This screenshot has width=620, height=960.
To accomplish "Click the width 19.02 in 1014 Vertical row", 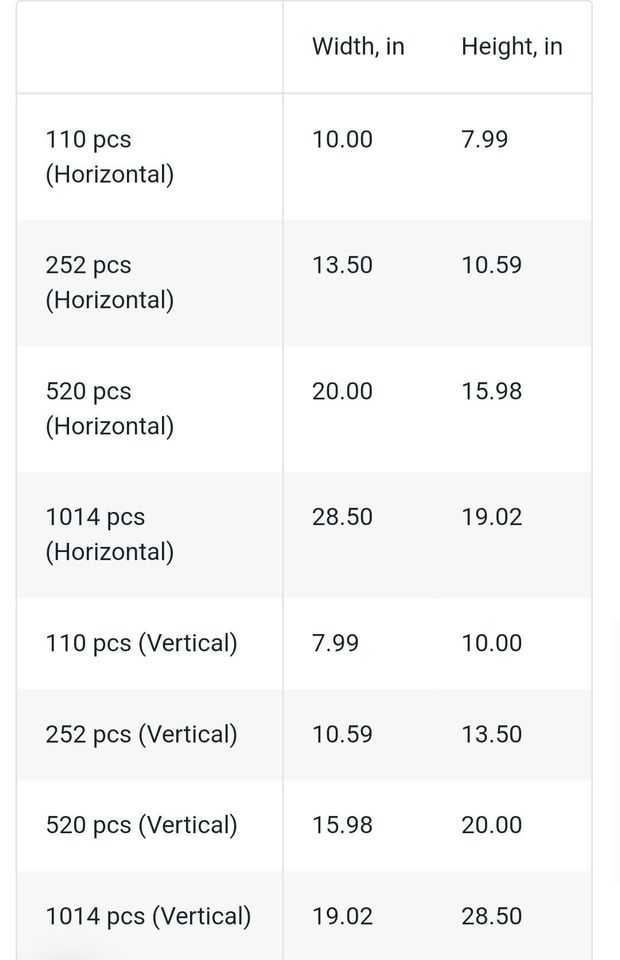I will pyautogui.click(x=342, y=916).
